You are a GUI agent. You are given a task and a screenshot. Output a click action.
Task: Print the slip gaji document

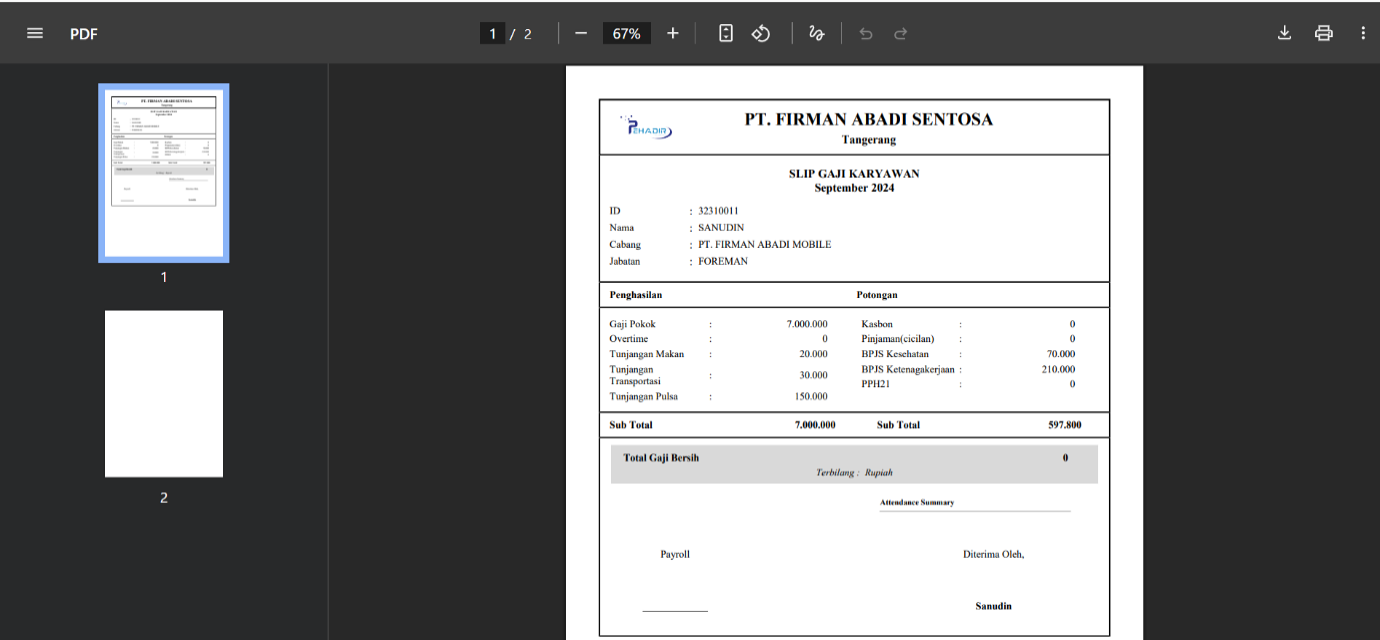(x=1323, y=32)
